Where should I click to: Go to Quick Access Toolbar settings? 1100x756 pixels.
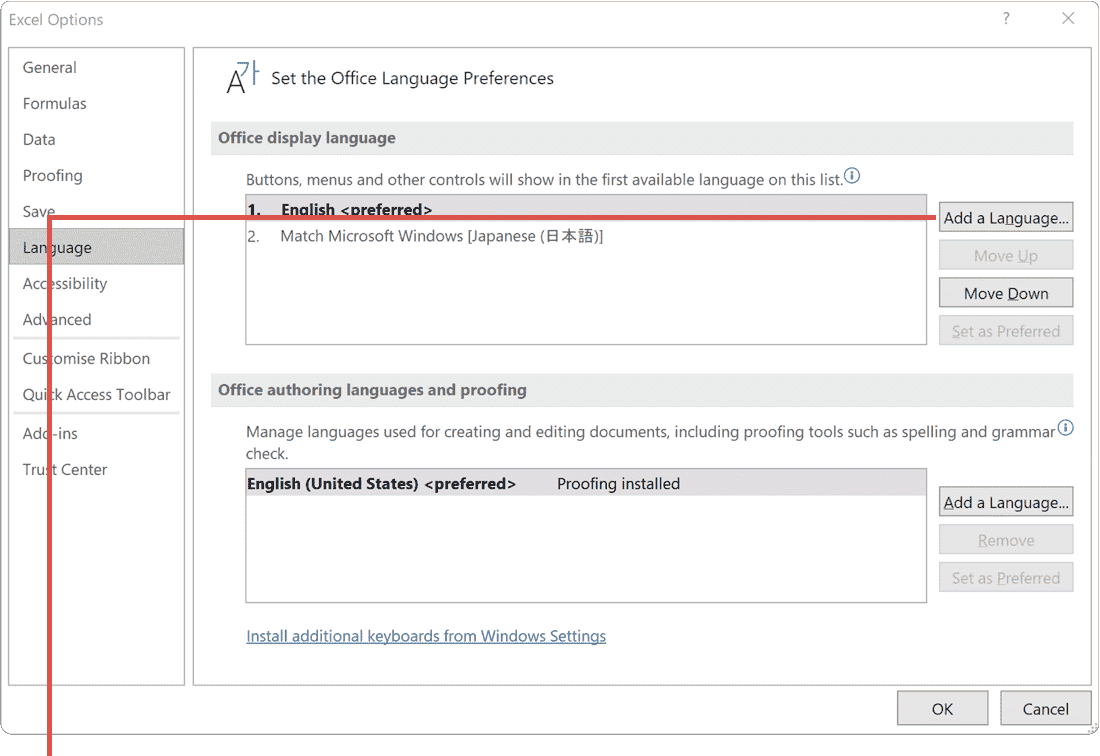pyautogui.click(x=97, y=394)
